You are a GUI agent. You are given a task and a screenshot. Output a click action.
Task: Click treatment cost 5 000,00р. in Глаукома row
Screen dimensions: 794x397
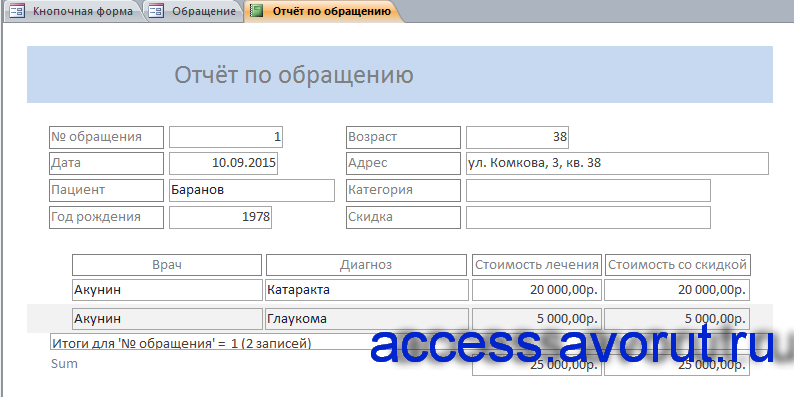(537, 319)
